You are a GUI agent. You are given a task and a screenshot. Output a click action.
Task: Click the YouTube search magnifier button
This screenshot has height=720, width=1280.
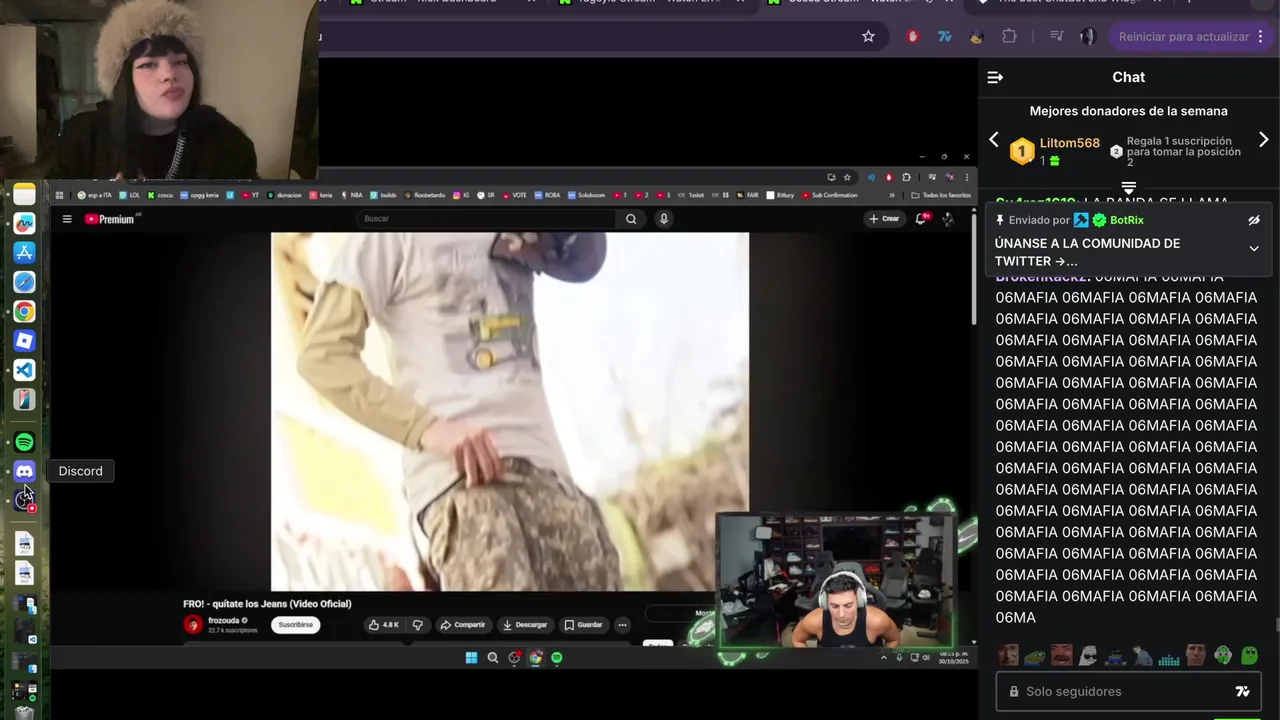pyautogui.click(x=631, y=219)
